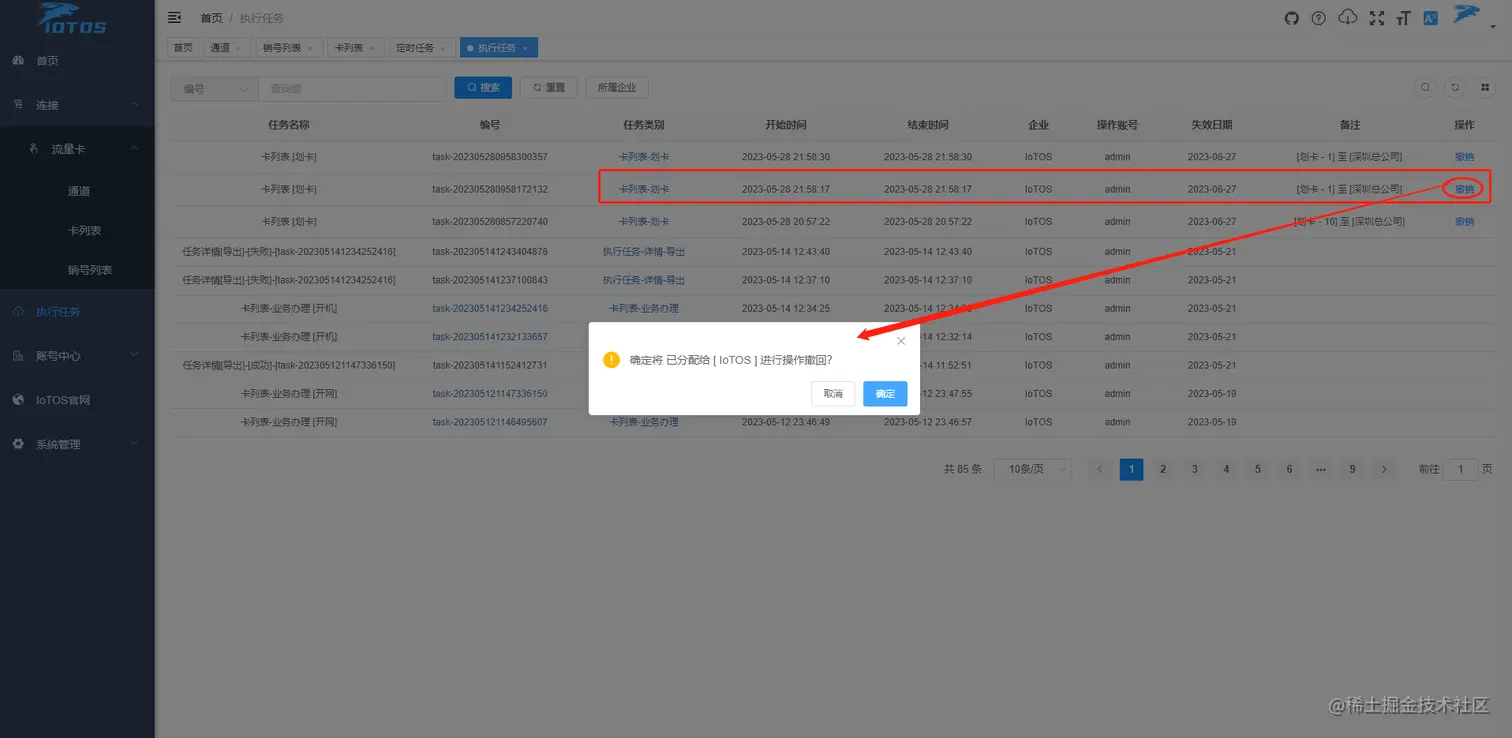
Task: Click the round refresh icon above table
Action: (x=1455, y=87)
